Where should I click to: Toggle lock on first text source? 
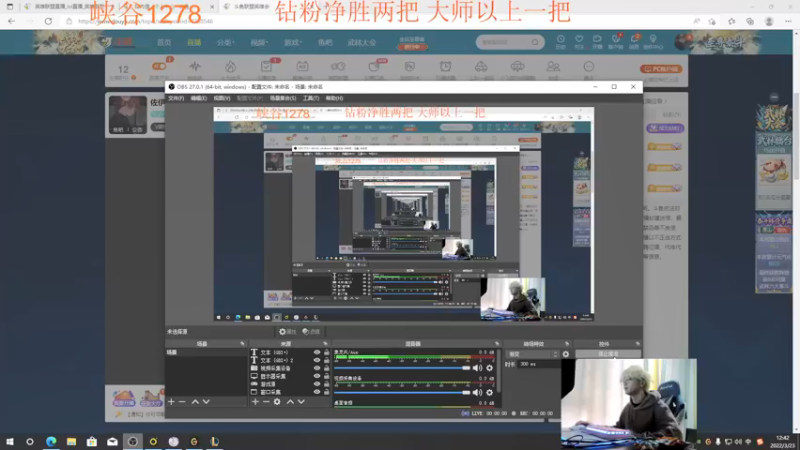327,353
